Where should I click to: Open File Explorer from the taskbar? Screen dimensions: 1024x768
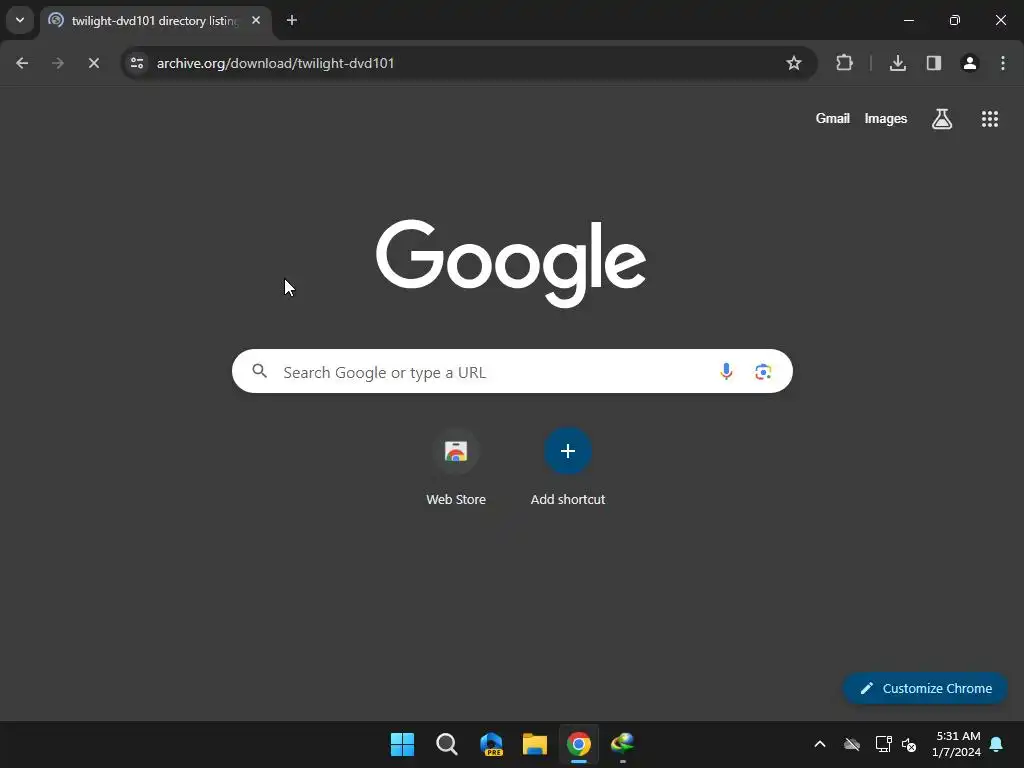[x=535, y=744]
